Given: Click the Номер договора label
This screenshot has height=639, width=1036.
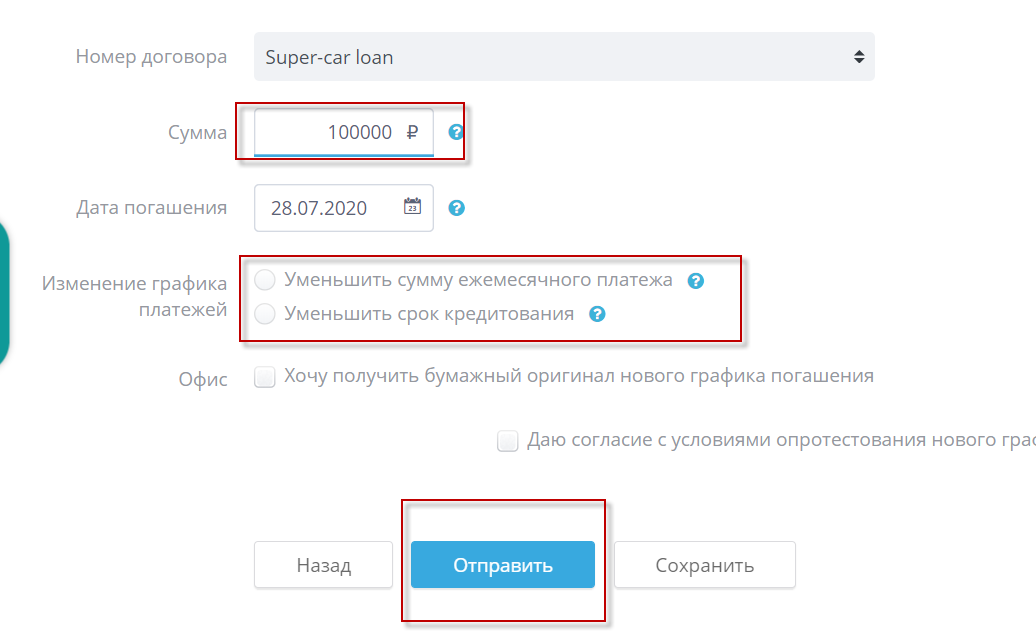Looking at the screenshot, I should tap(151, 57).
